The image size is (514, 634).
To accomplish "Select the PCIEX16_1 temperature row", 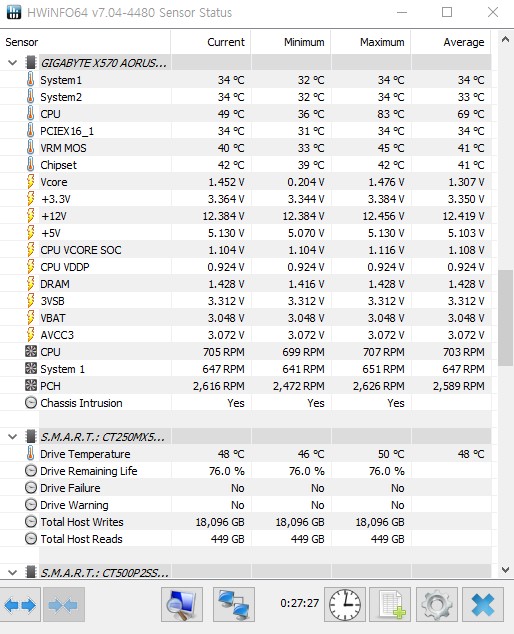I will 245,131.
